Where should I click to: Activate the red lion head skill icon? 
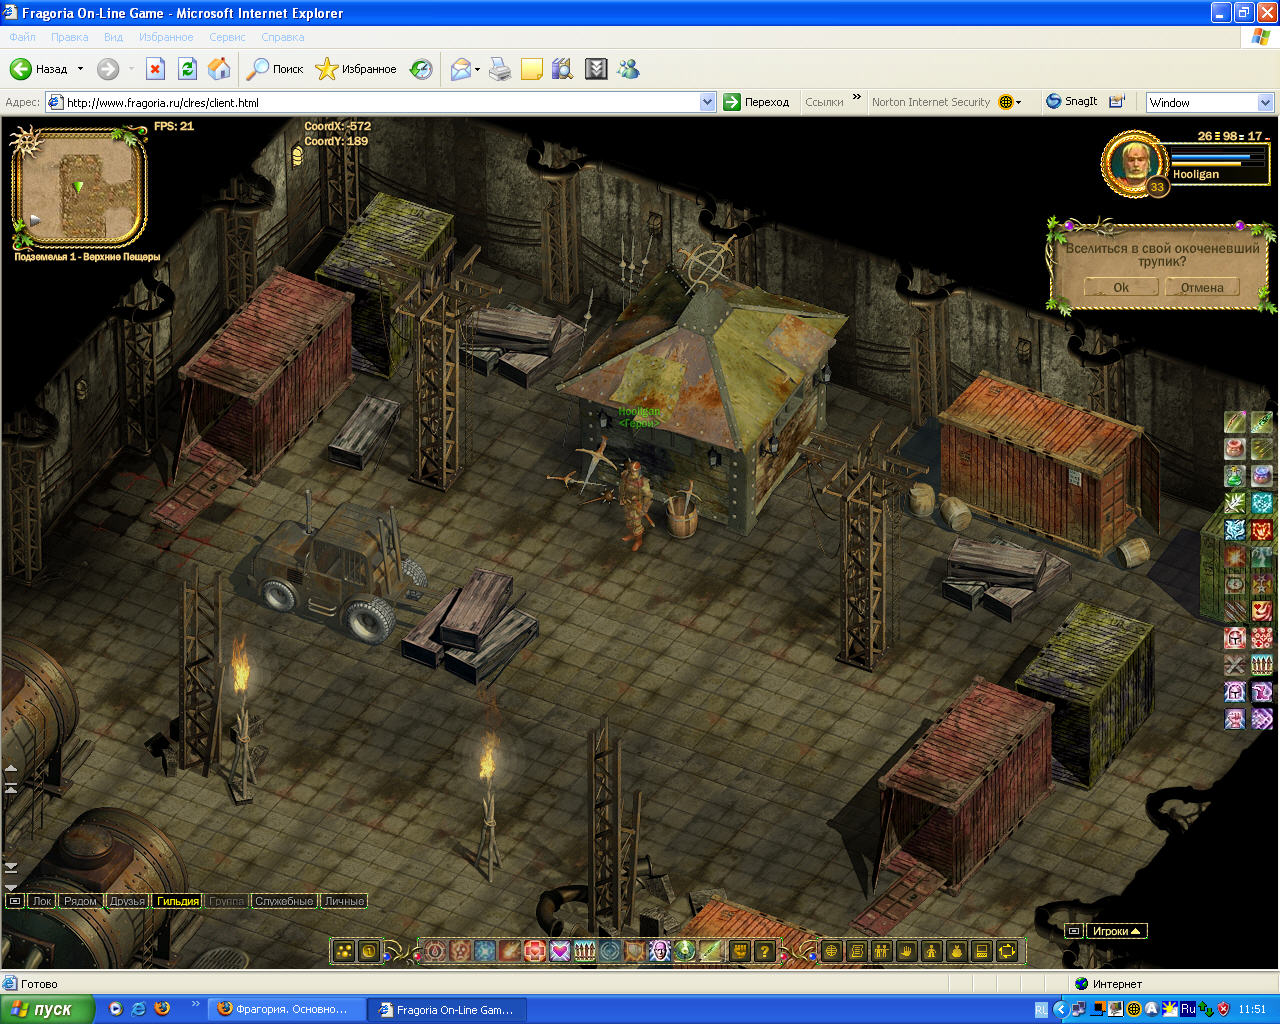(1262, 530)
